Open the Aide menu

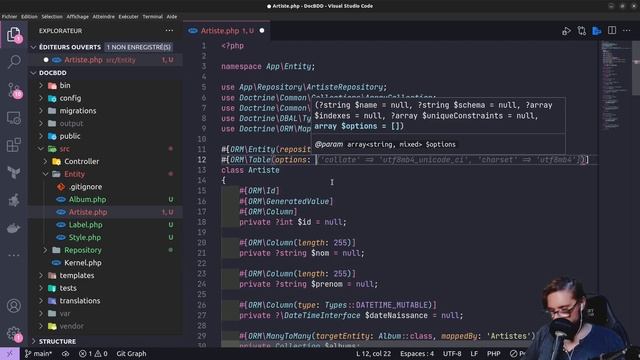(x=172, y=17)
